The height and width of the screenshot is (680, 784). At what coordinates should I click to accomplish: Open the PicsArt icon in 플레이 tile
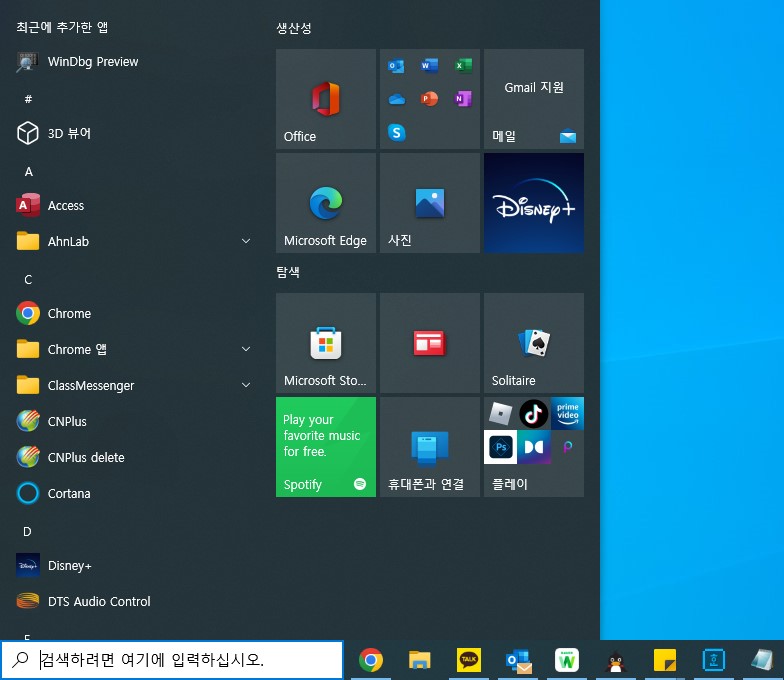click(568, 447)
